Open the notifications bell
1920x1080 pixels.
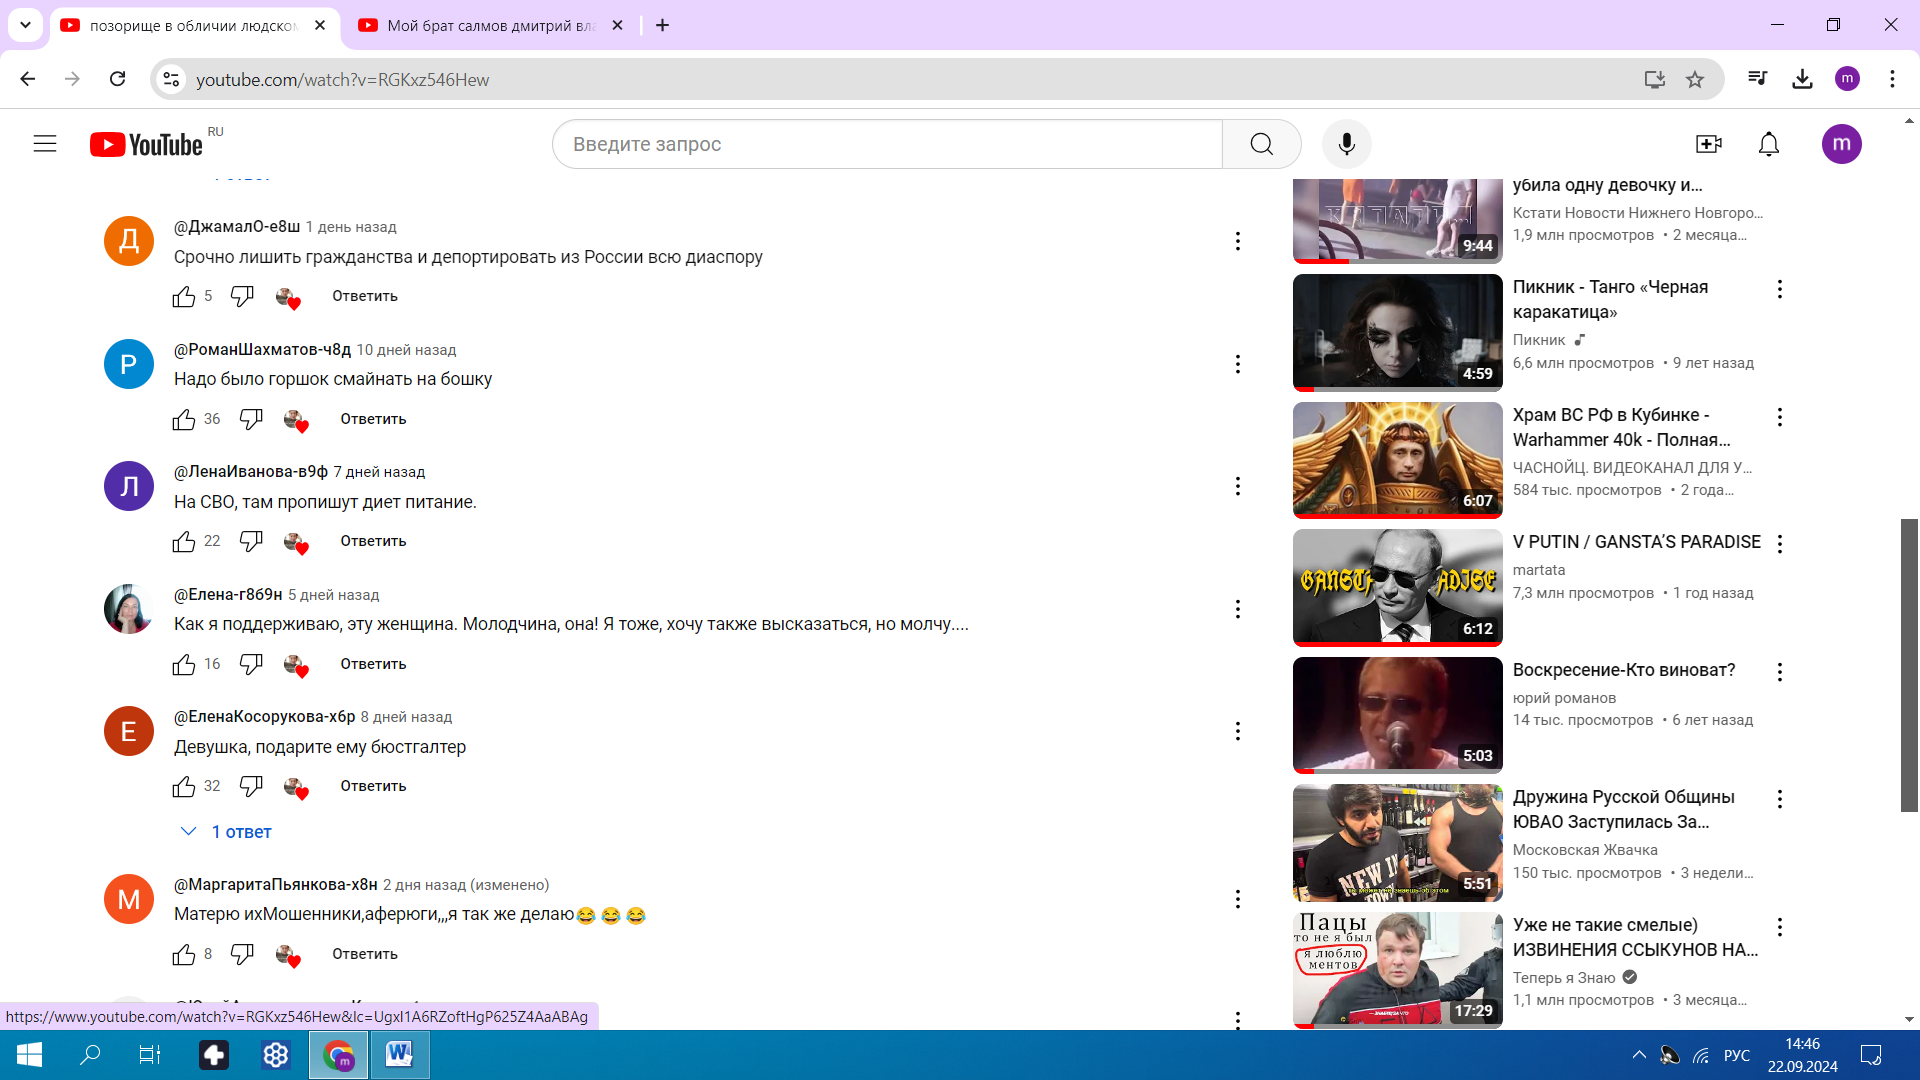click(x=1769, y=144)
